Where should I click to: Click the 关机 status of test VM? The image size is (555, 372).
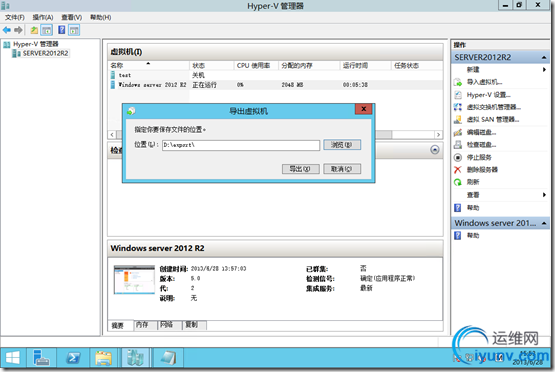click(x=198, y=75)
